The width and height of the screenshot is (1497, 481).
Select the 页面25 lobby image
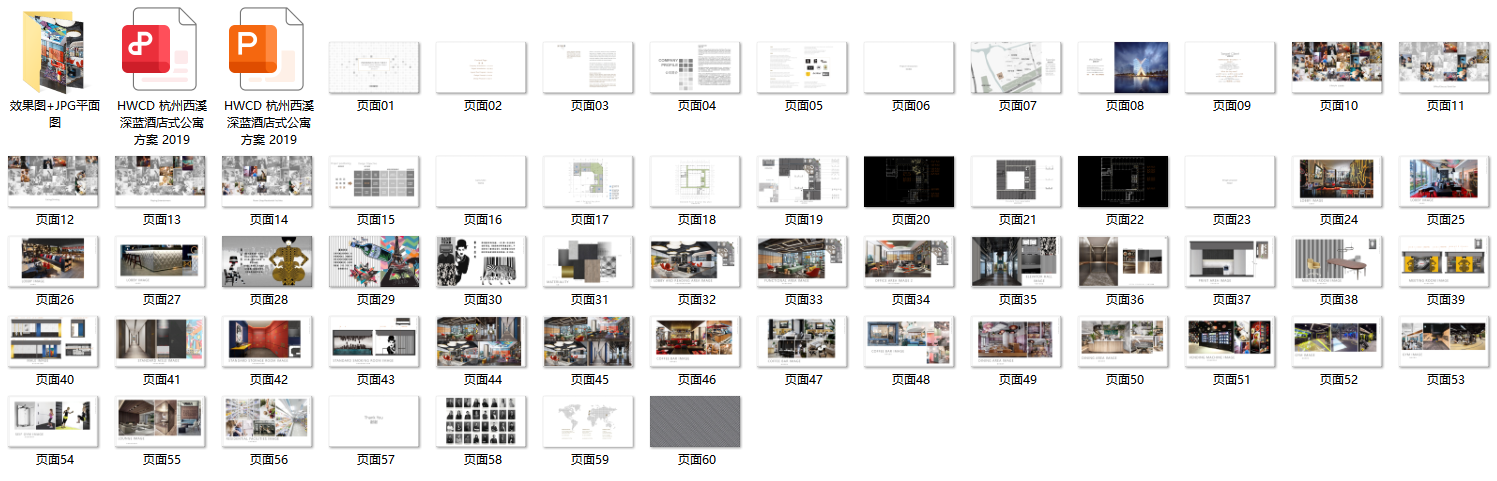pos(1444,181)
